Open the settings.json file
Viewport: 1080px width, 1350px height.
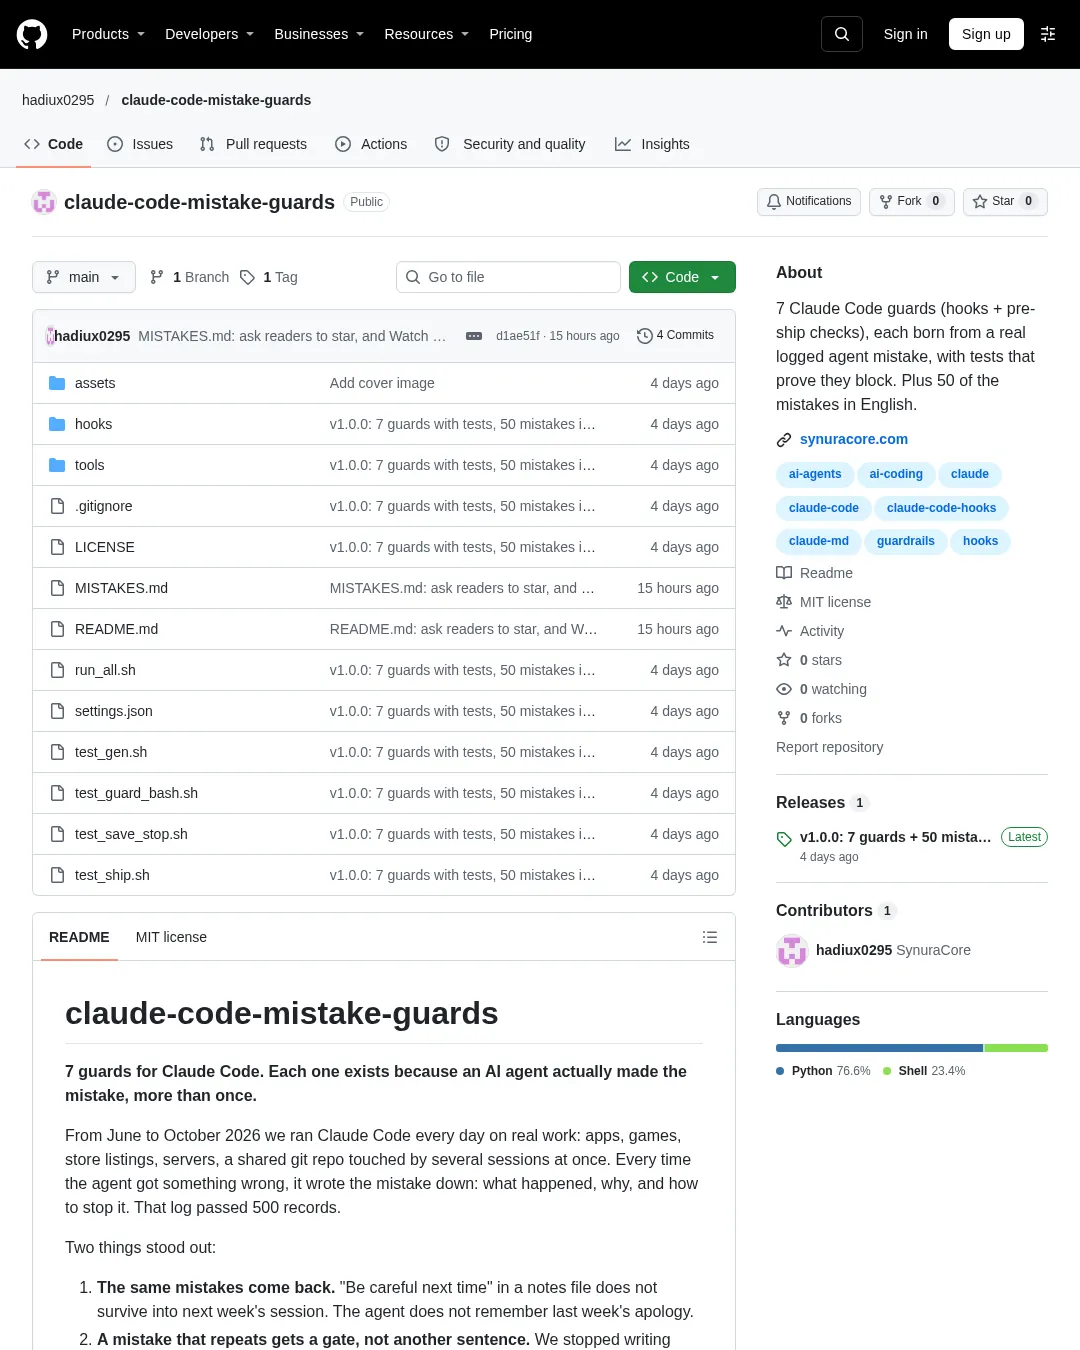113,711
